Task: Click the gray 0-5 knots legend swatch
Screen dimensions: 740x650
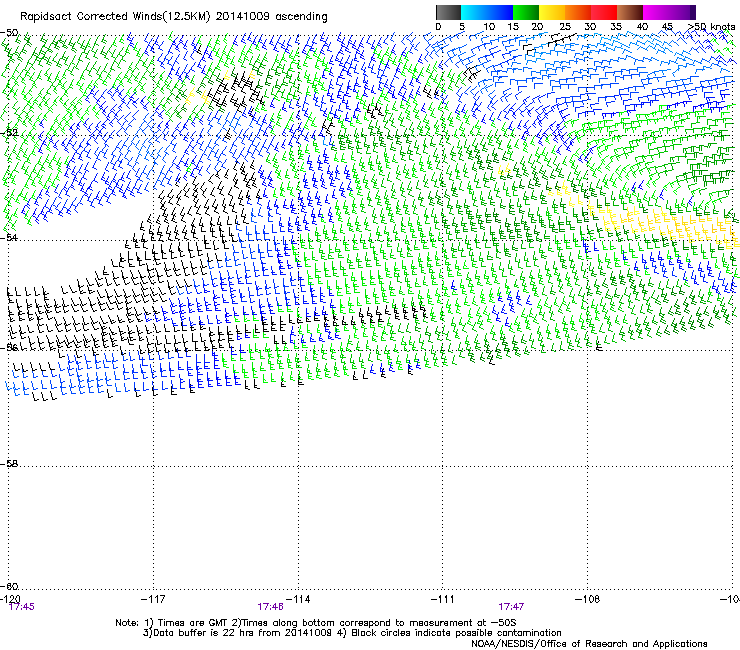Action: [448, 12]
